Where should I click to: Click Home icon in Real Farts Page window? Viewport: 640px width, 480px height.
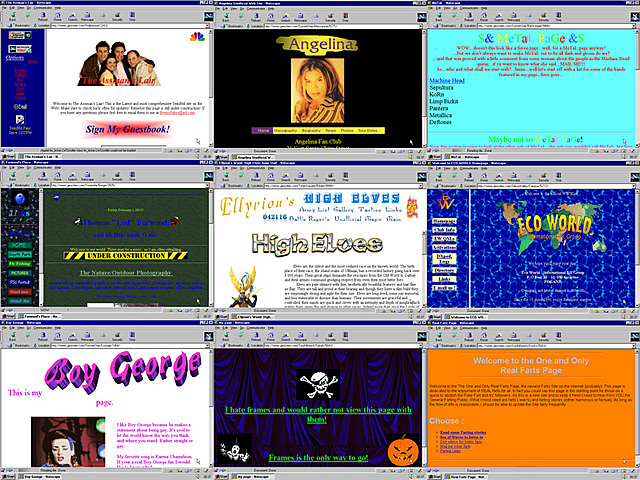[x=484, y=336]
